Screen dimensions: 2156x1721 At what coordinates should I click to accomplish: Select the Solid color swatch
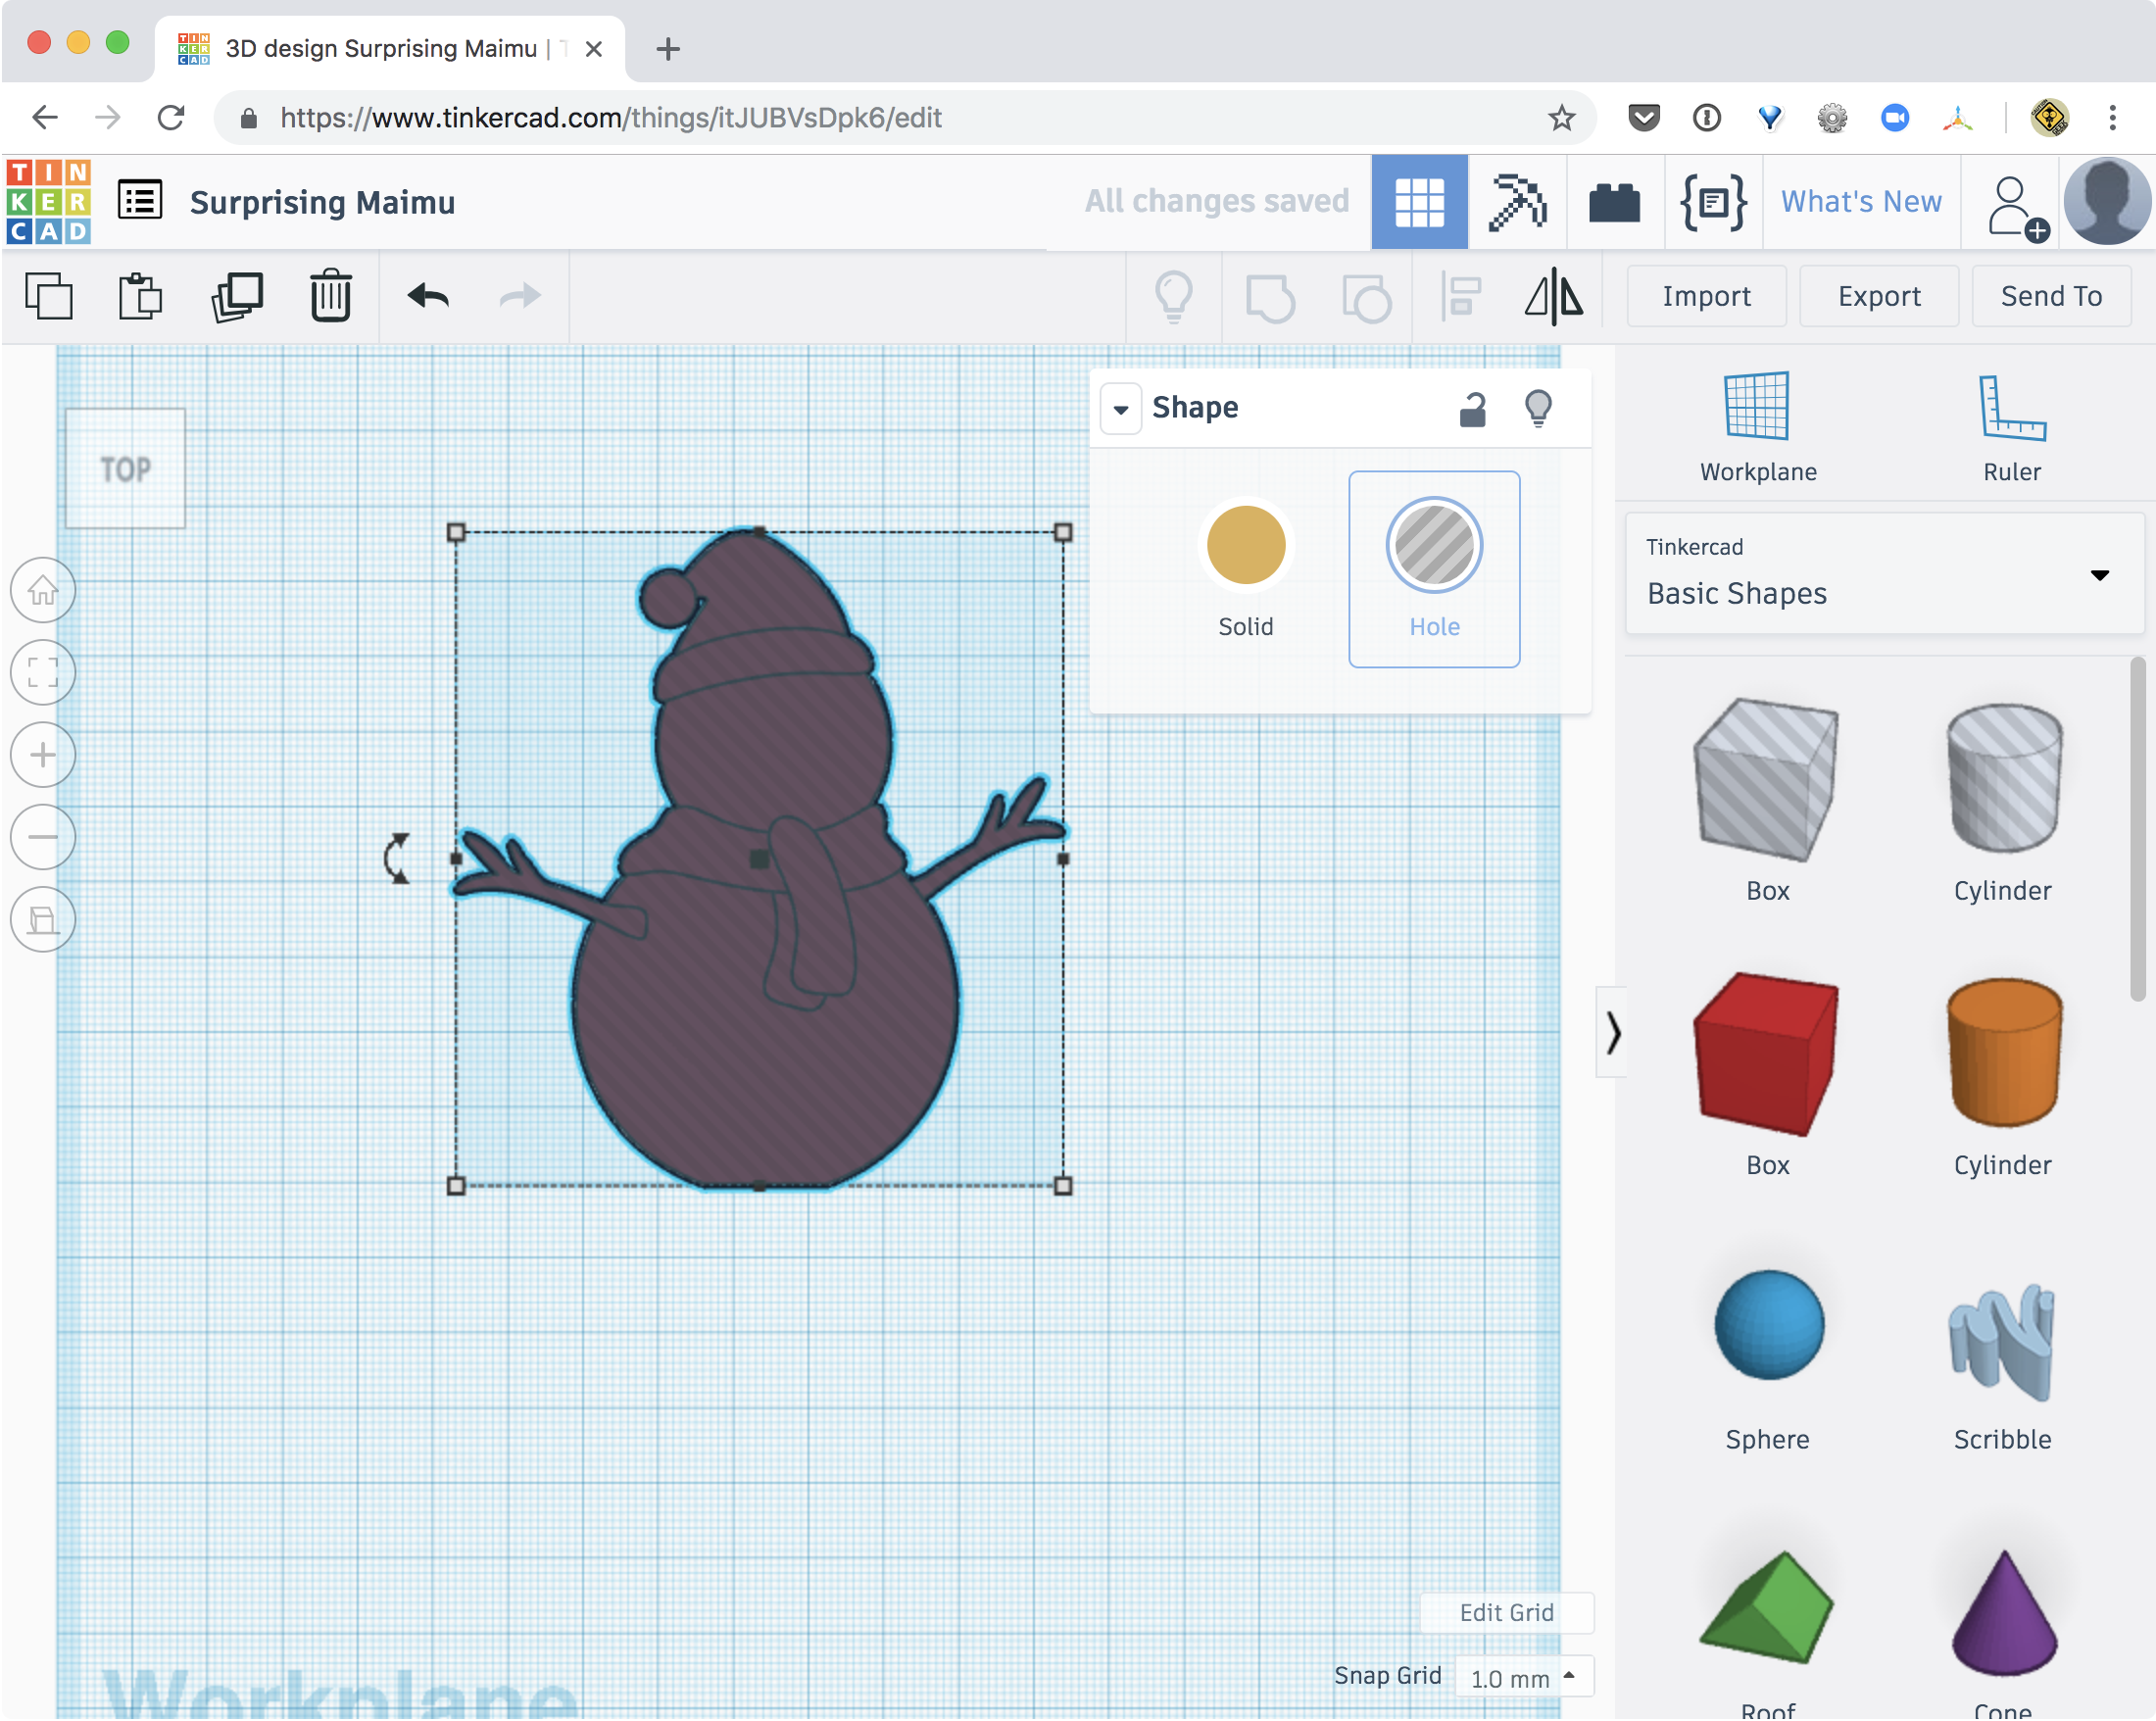[x=1245, y=545]
